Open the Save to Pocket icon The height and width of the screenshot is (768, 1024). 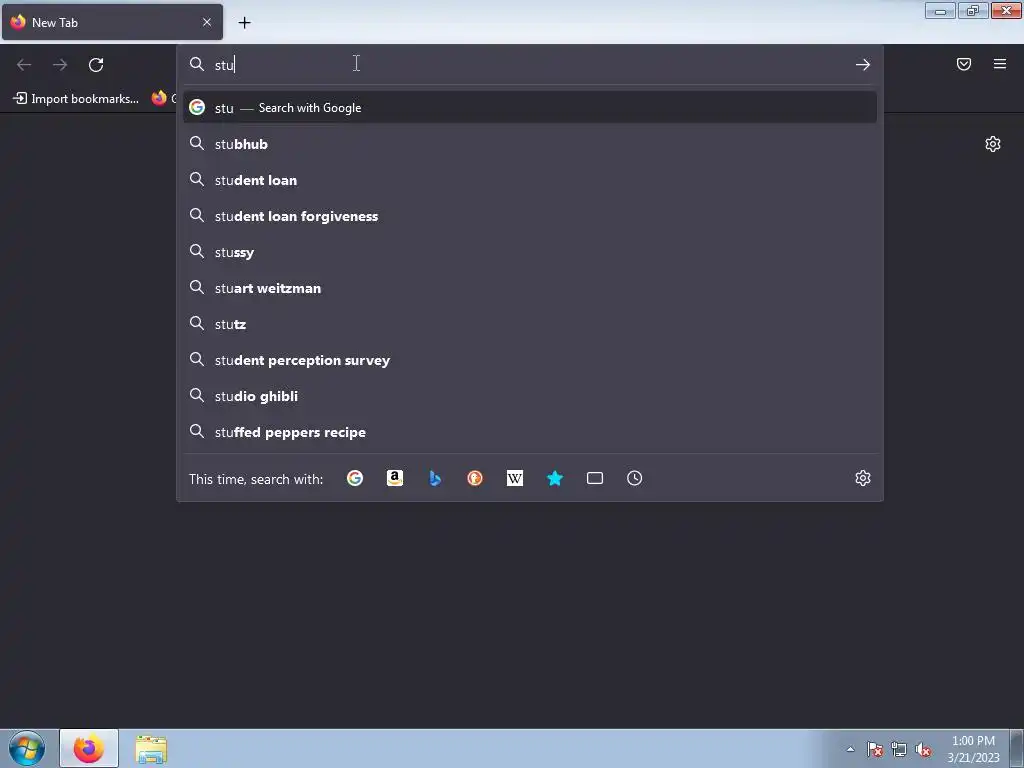point(964,64)
